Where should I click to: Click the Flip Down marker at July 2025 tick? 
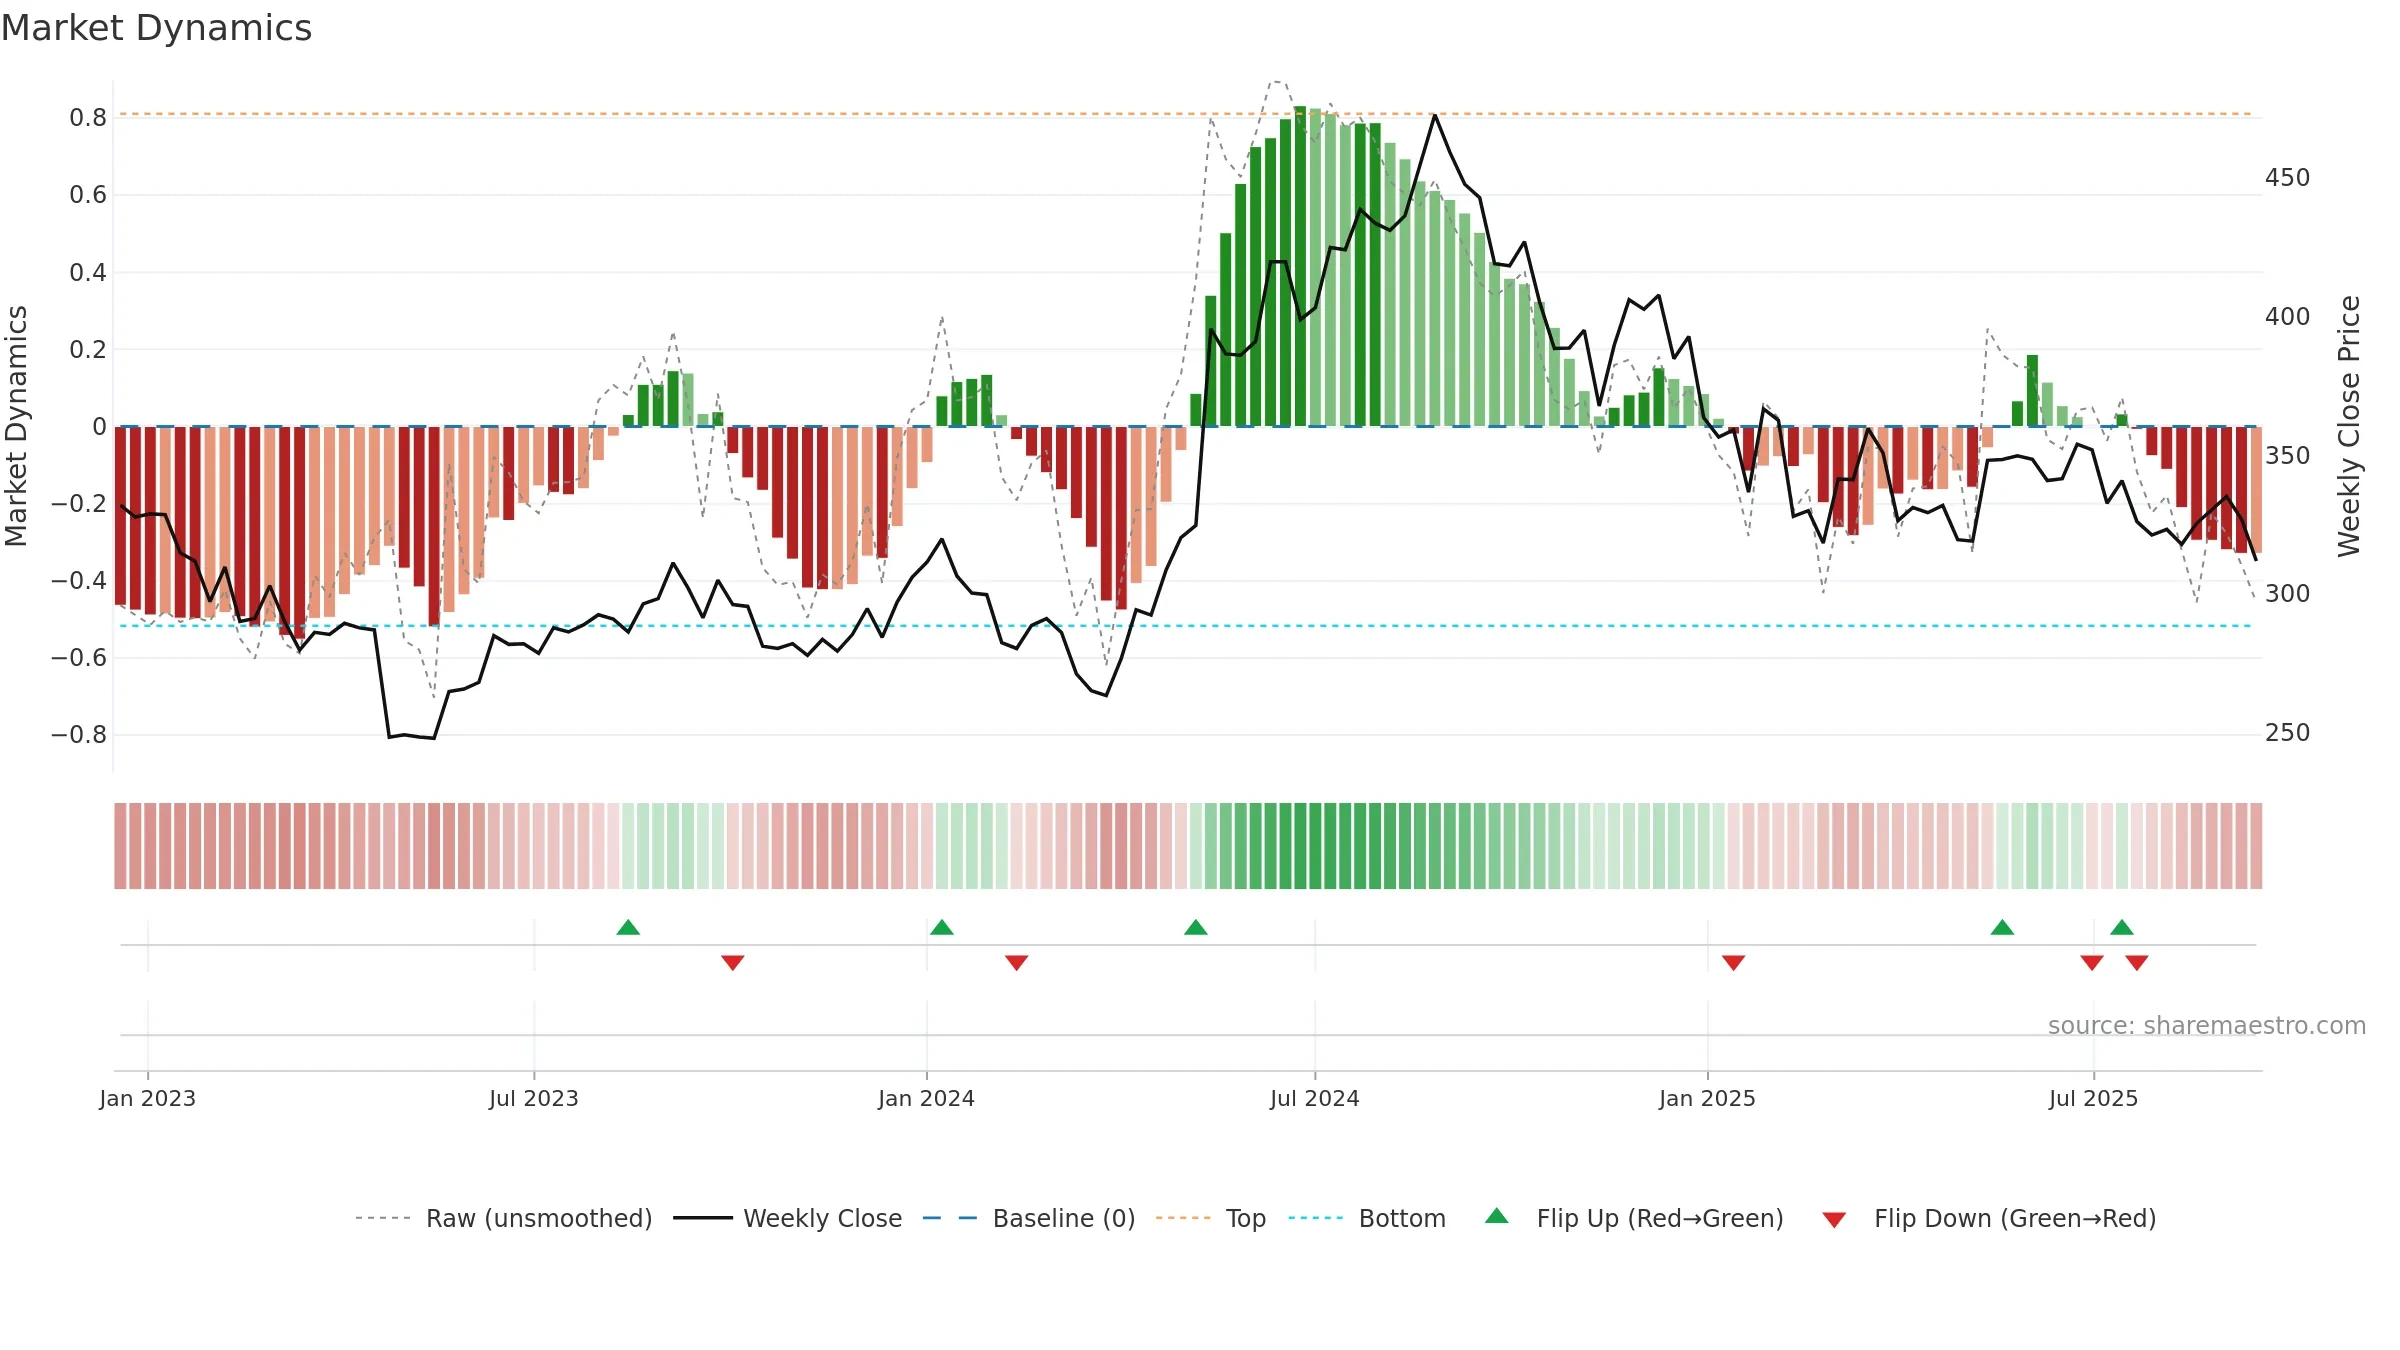pos(2092,963)
